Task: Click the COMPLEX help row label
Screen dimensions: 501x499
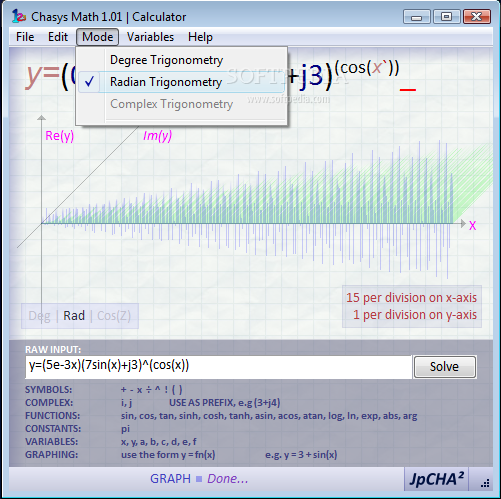Action: tap(49, 403)
